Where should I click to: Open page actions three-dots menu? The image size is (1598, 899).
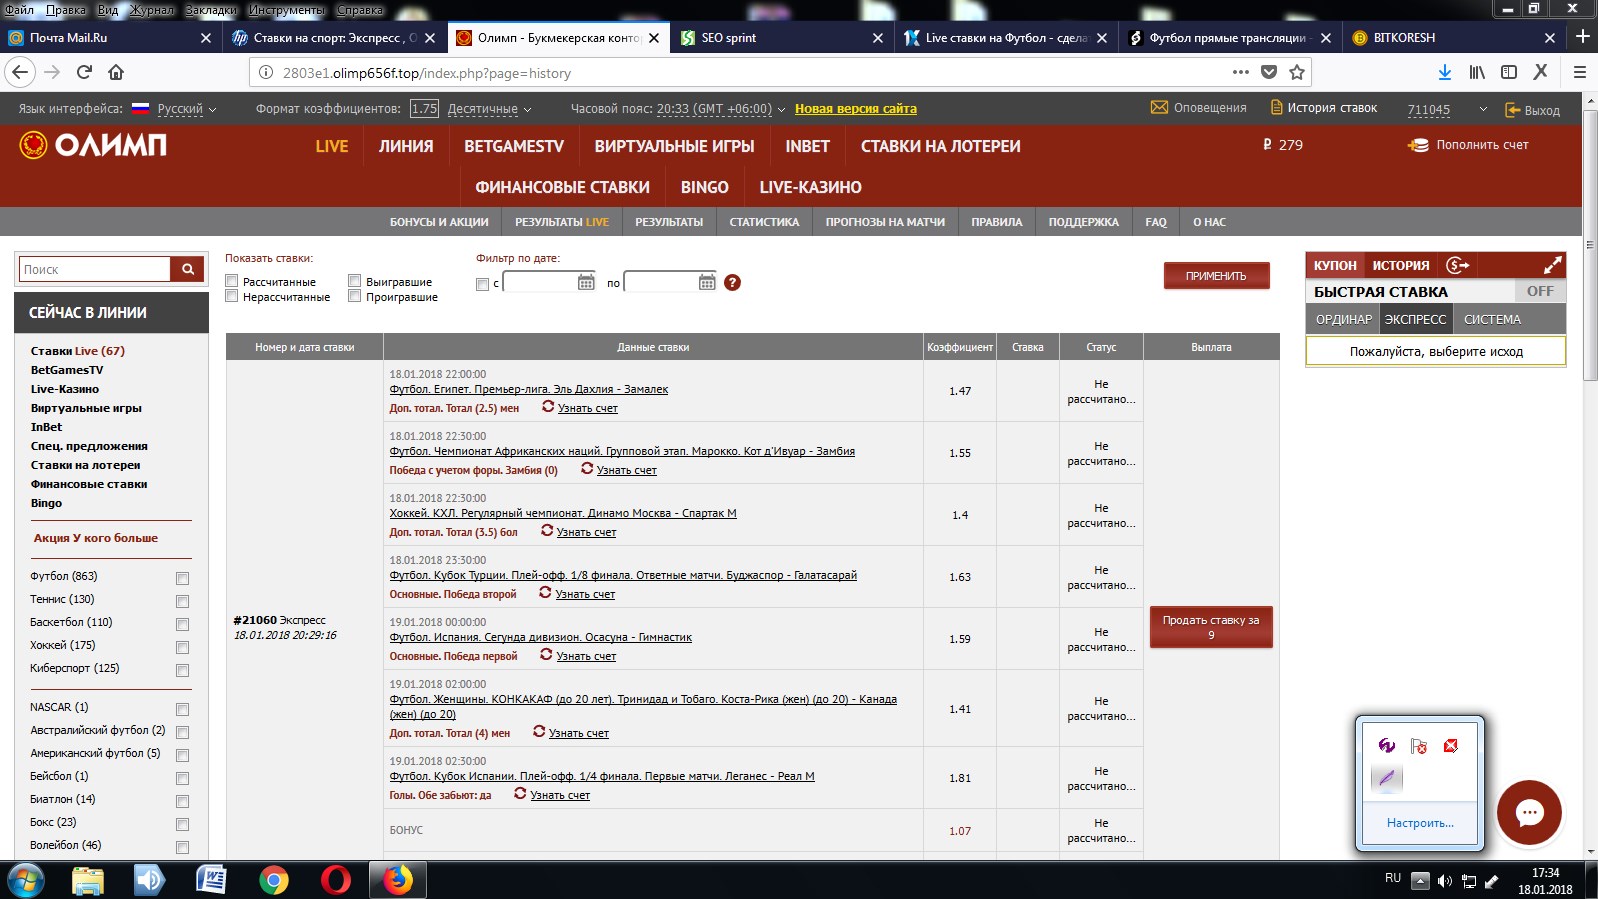pyautogui.click(x=1241, y=72)
